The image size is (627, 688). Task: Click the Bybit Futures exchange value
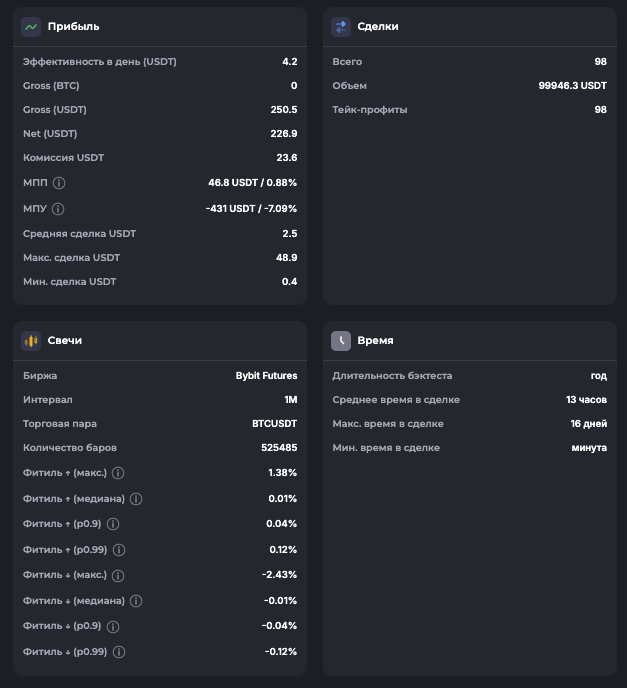coord(266,376)
